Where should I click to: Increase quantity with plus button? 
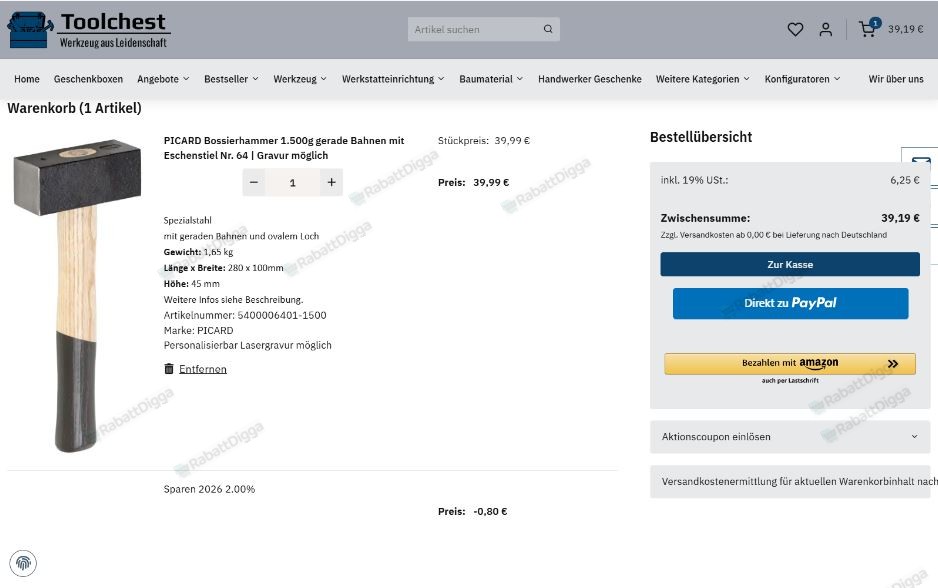click(331, 182)
